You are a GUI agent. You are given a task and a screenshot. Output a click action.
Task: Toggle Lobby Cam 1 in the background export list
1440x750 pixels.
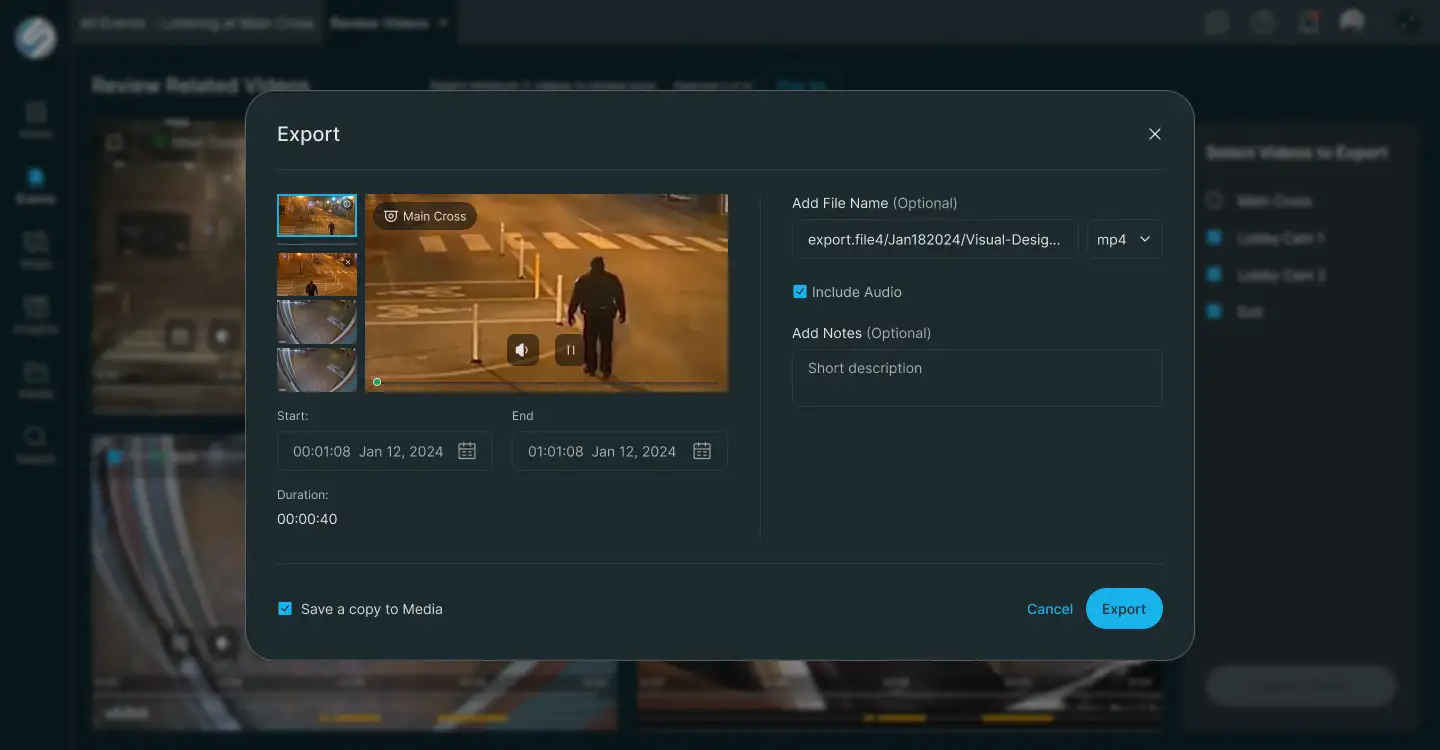(1214, 238)
